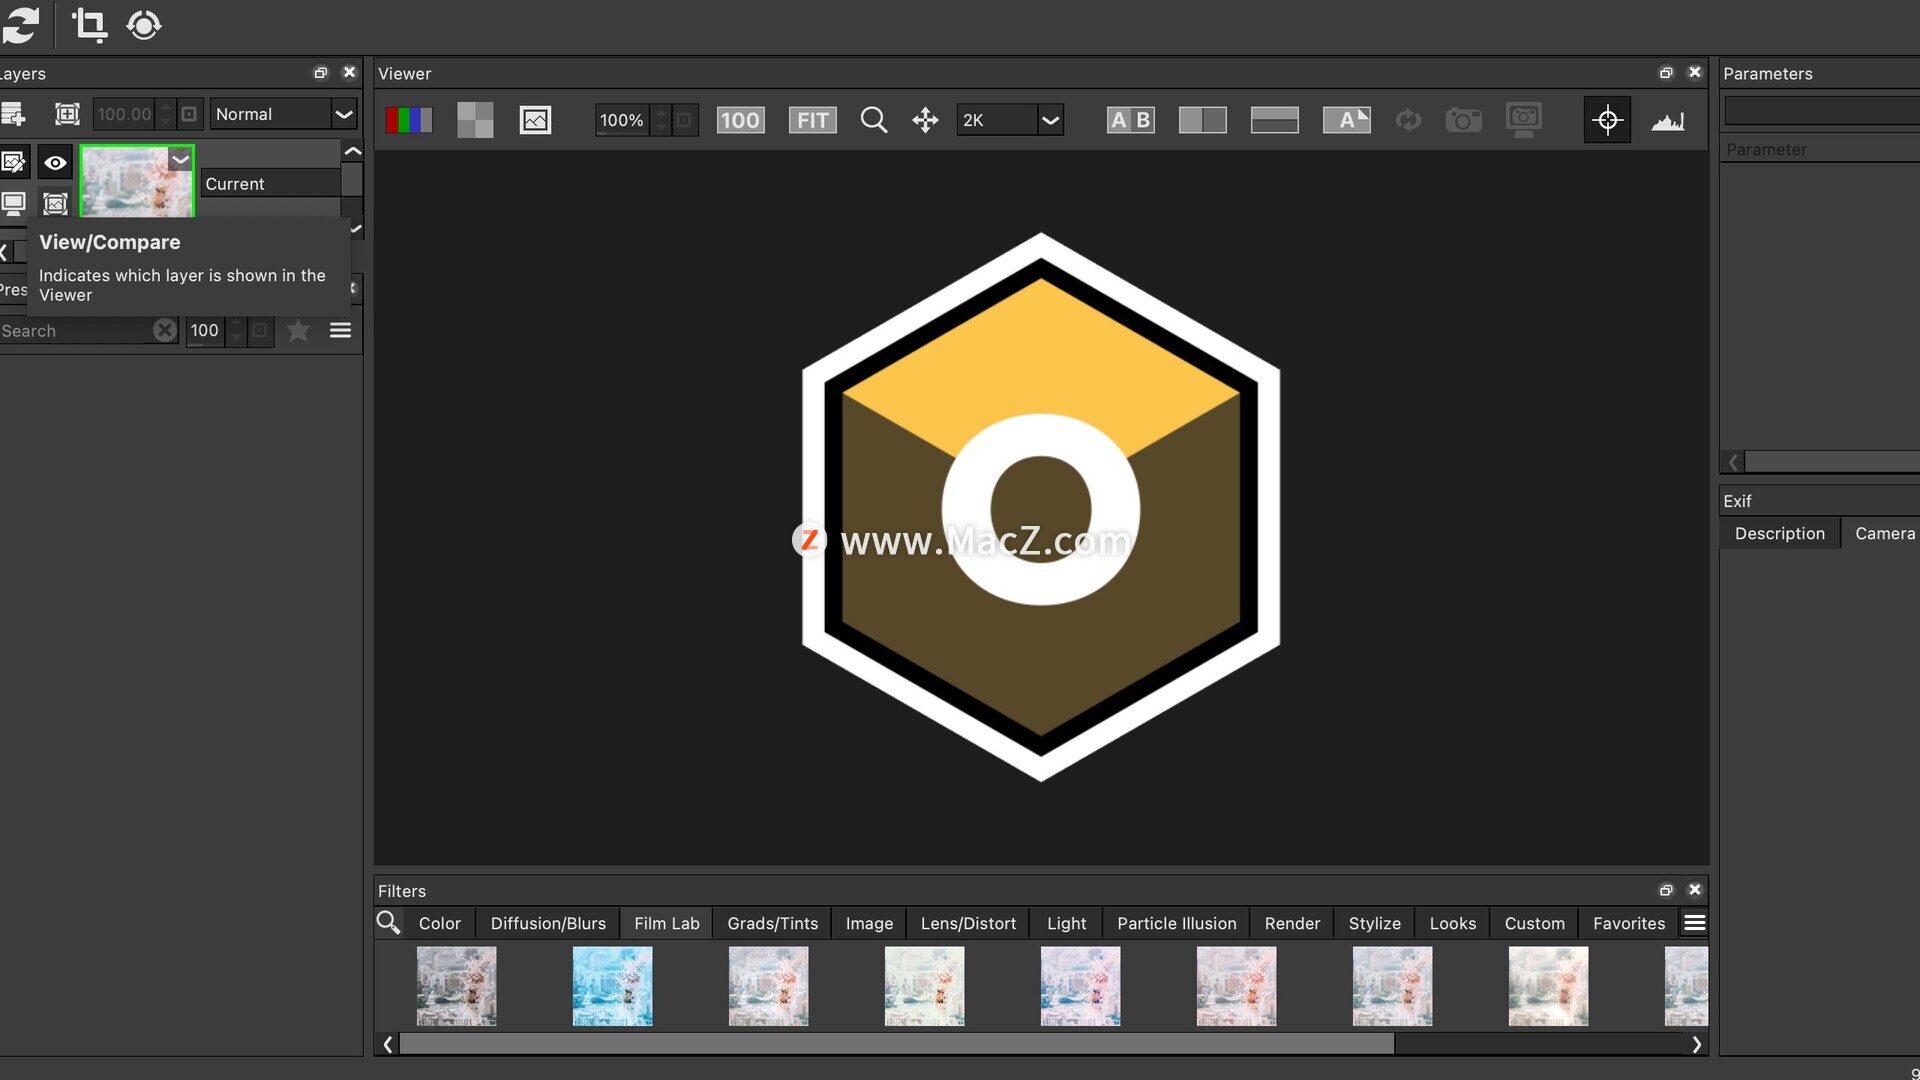
Task: Toggle the A corner overlay compare view
Action: 1346,120
